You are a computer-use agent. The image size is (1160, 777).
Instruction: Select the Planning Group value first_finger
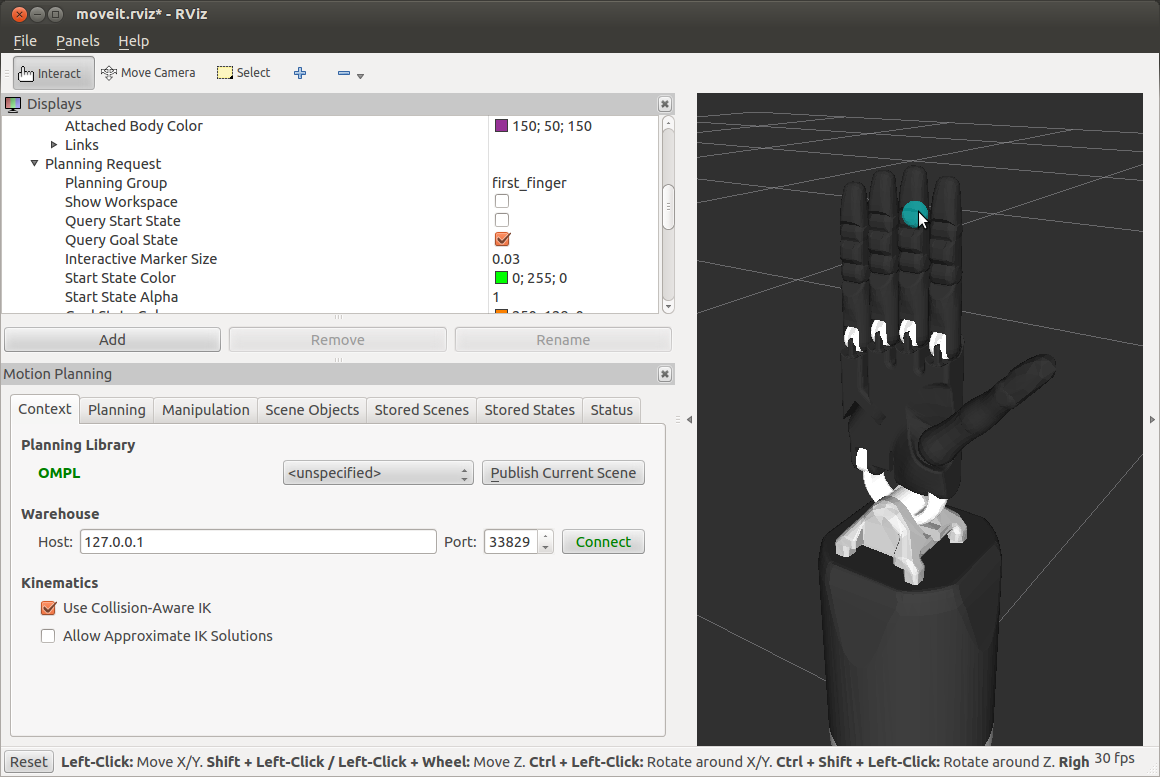pyautogui.click(x=529, y=183)
